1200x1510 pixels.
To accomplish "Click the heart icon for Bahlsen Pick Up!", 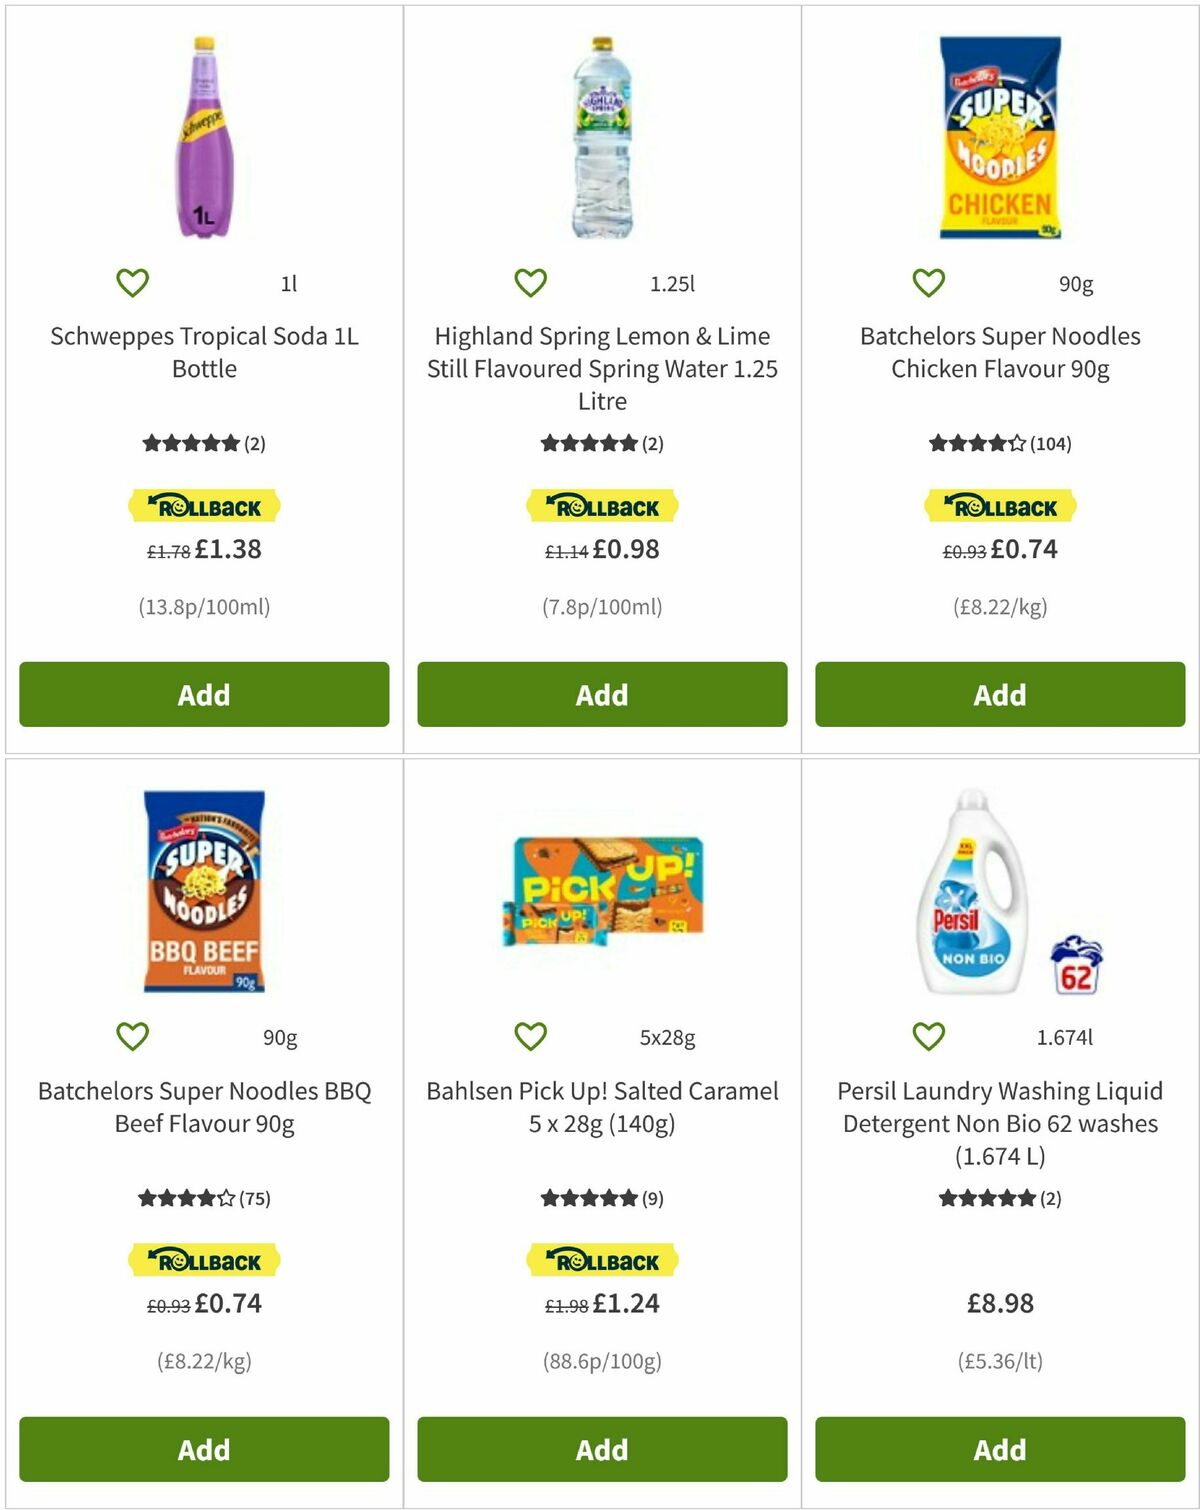I will [x=531, y=1037].
